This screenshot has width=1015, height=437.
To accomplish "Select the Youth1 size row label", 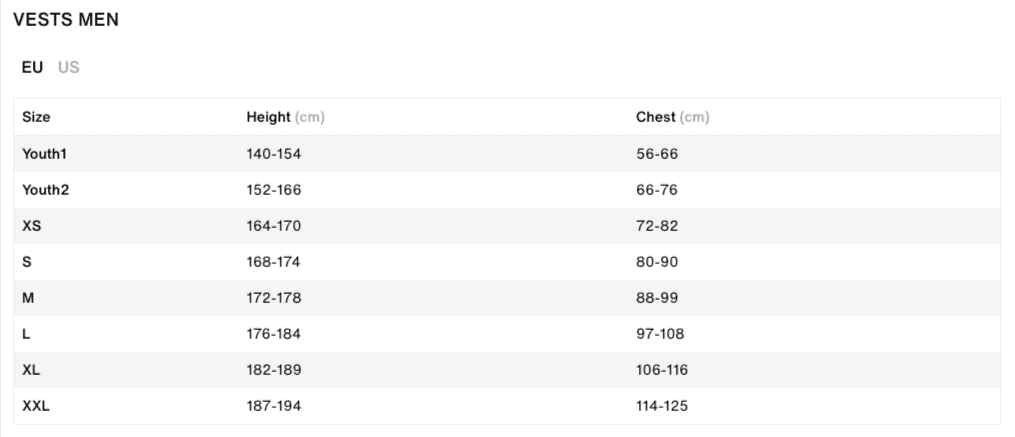I will 45,154.
